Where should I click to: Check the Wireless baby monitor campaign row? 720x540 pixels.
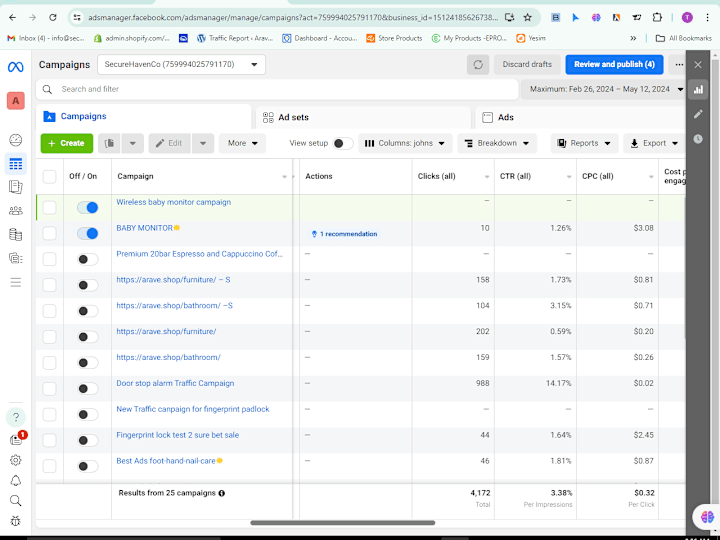pos(49,208)
